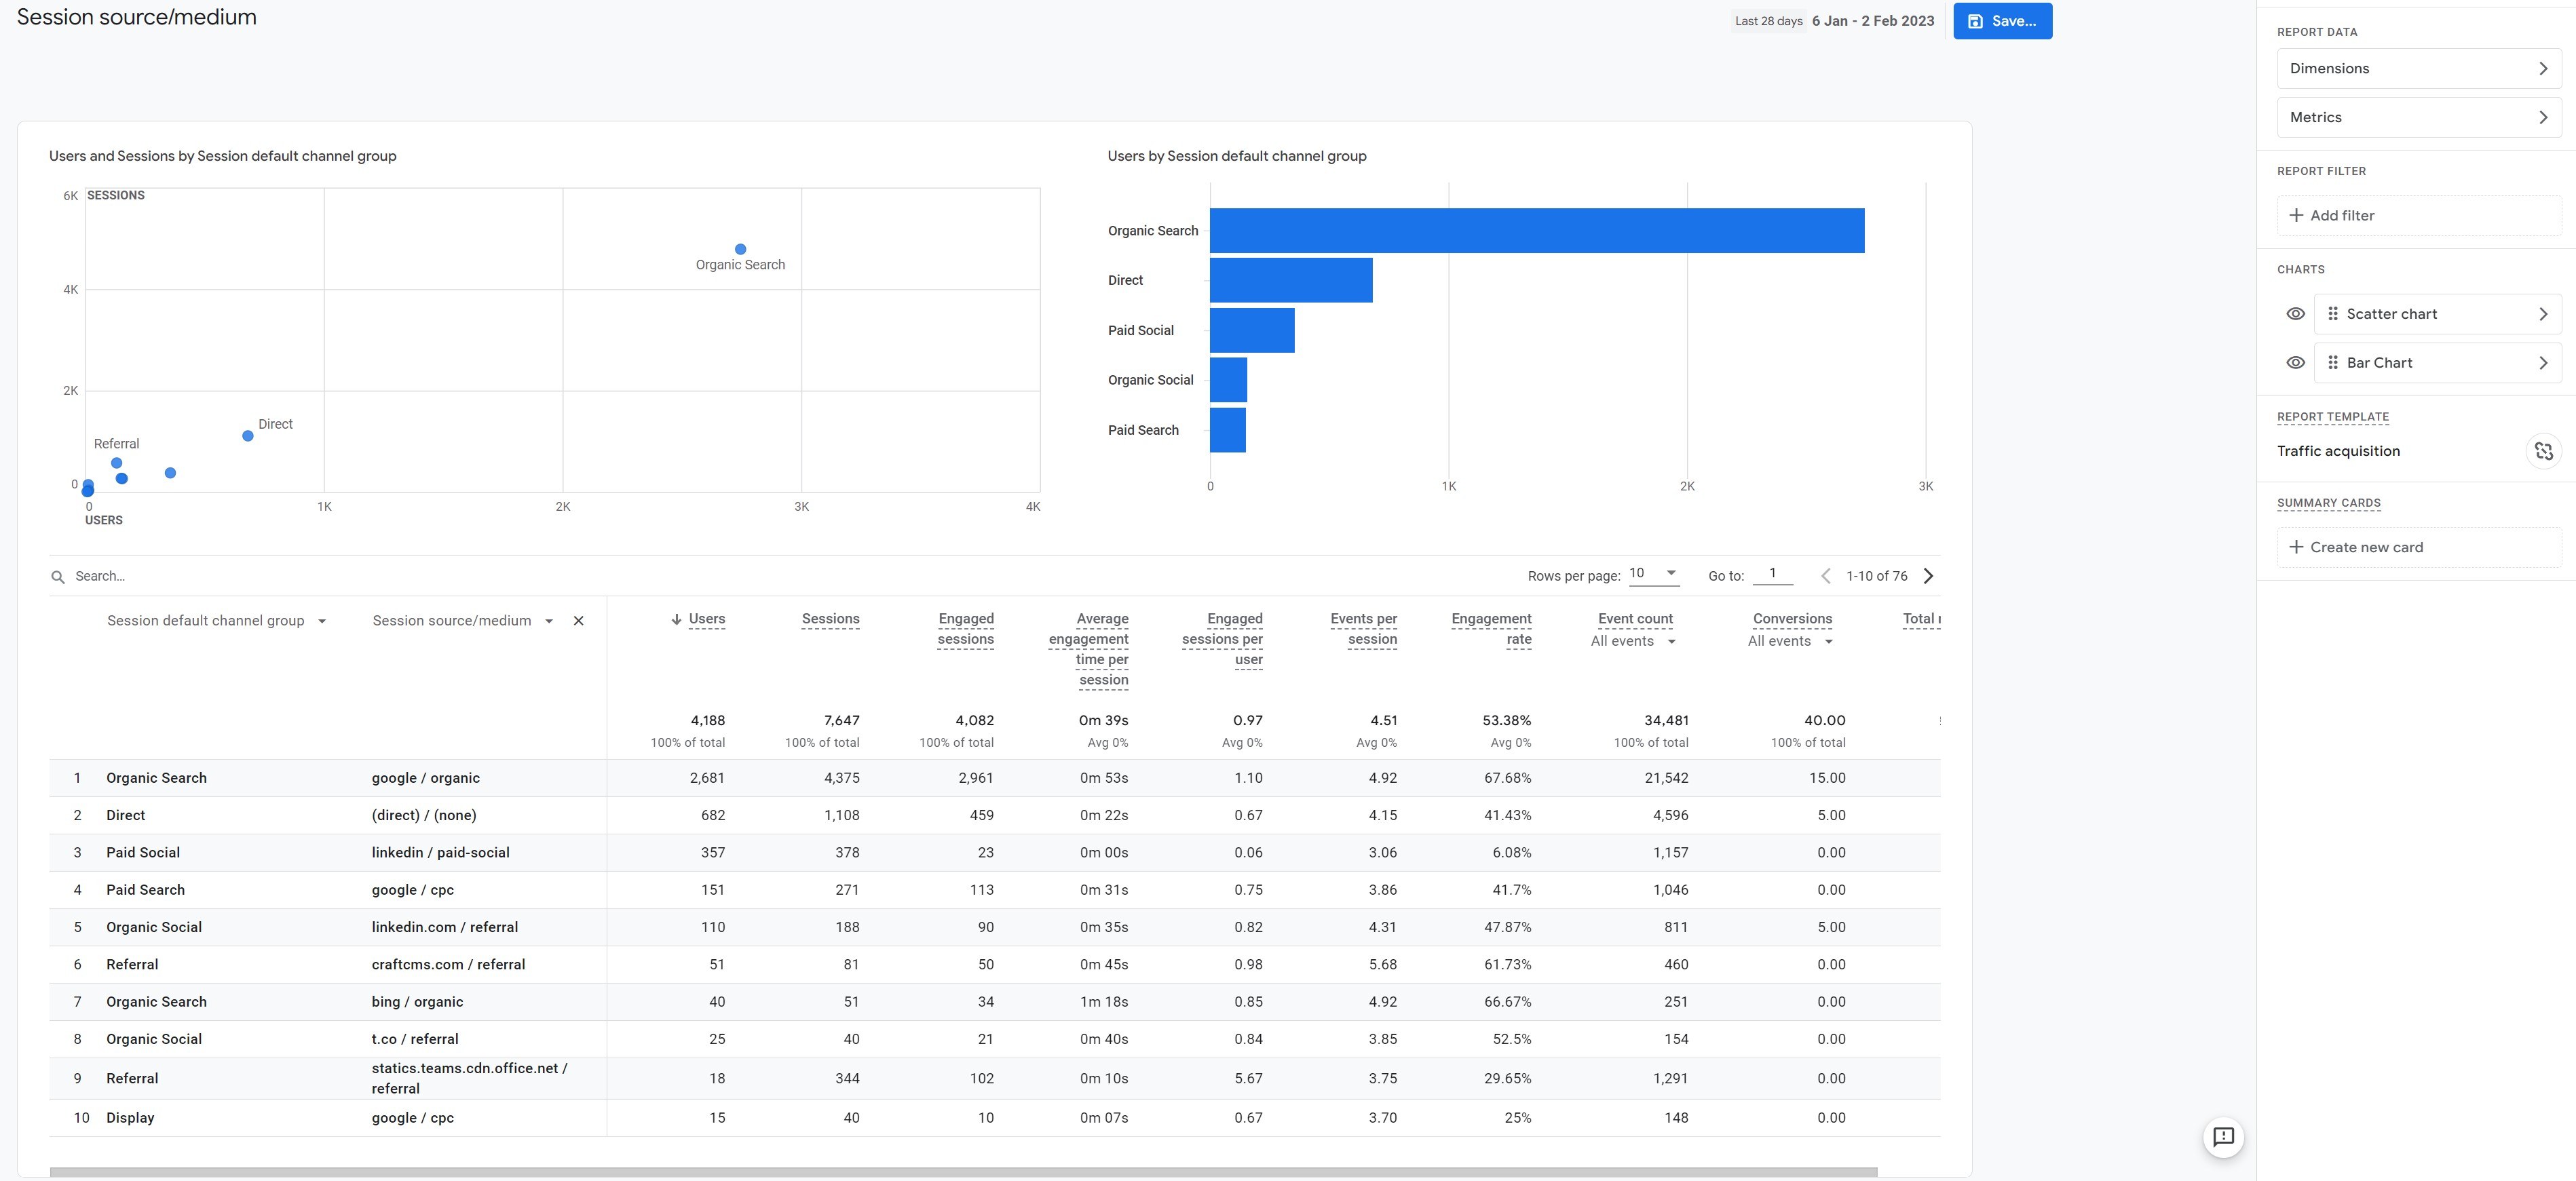
Task: Select the Go to page input field
Action: click(x=1771, y=575)
